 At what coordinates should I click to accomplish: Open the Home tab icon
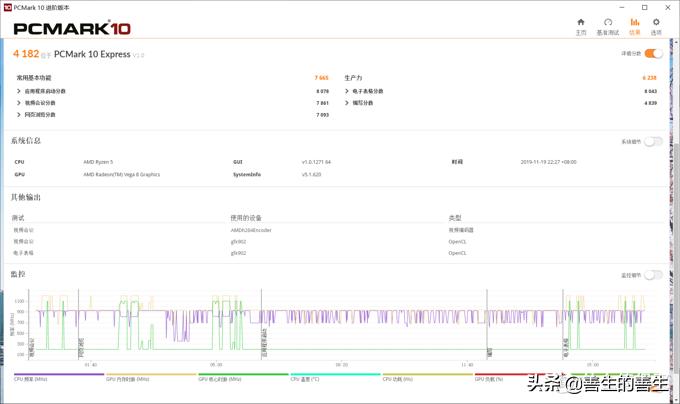[x=581, y=22]
